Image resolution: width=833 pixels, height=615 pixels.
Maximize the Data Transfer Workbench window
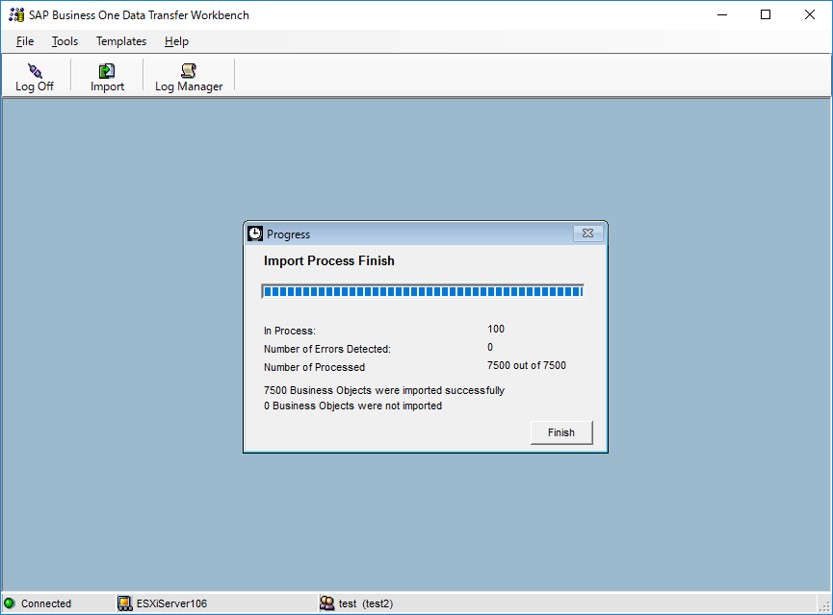(x=766, y=15)
